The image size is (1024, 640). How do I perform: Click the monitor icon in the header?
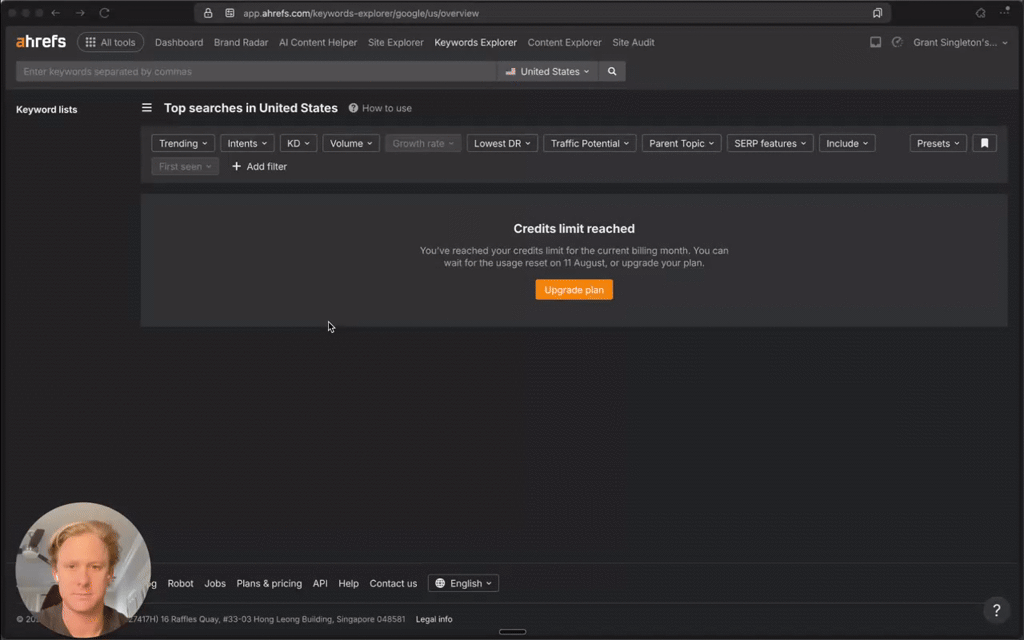tap(875, 42)
